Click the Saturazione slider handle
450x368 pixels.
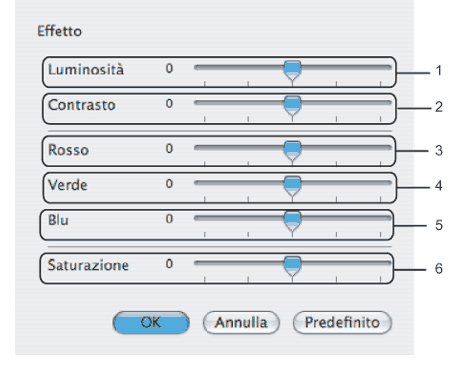(292, 266)
